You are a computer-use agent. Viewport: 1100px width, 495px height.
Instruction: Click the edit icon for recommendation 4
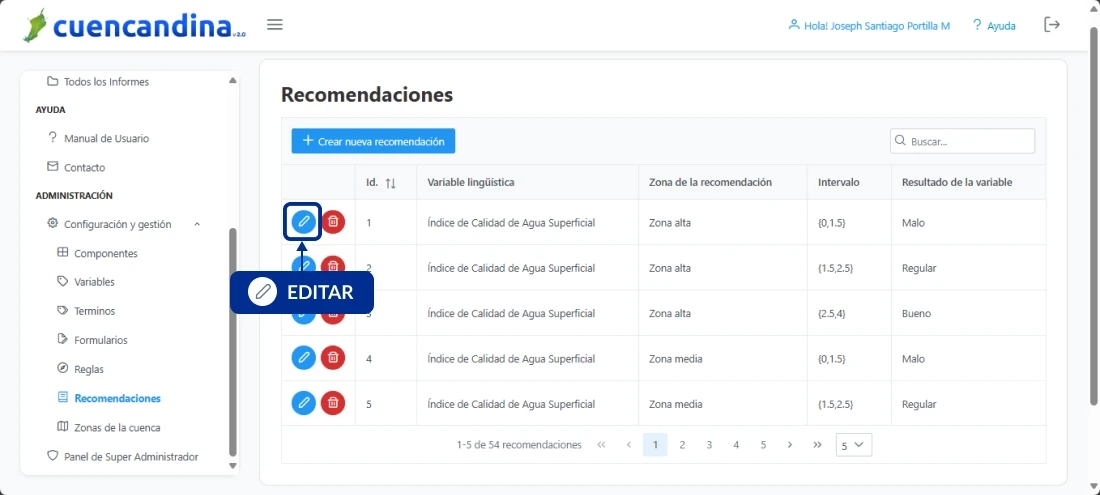[303, 357]
